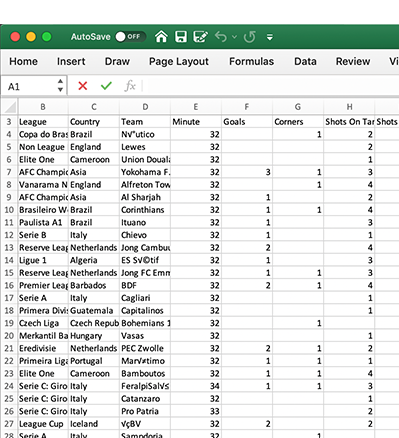
Task: Select the cell containing Corinthians
Action: click(x=145, y=210)
